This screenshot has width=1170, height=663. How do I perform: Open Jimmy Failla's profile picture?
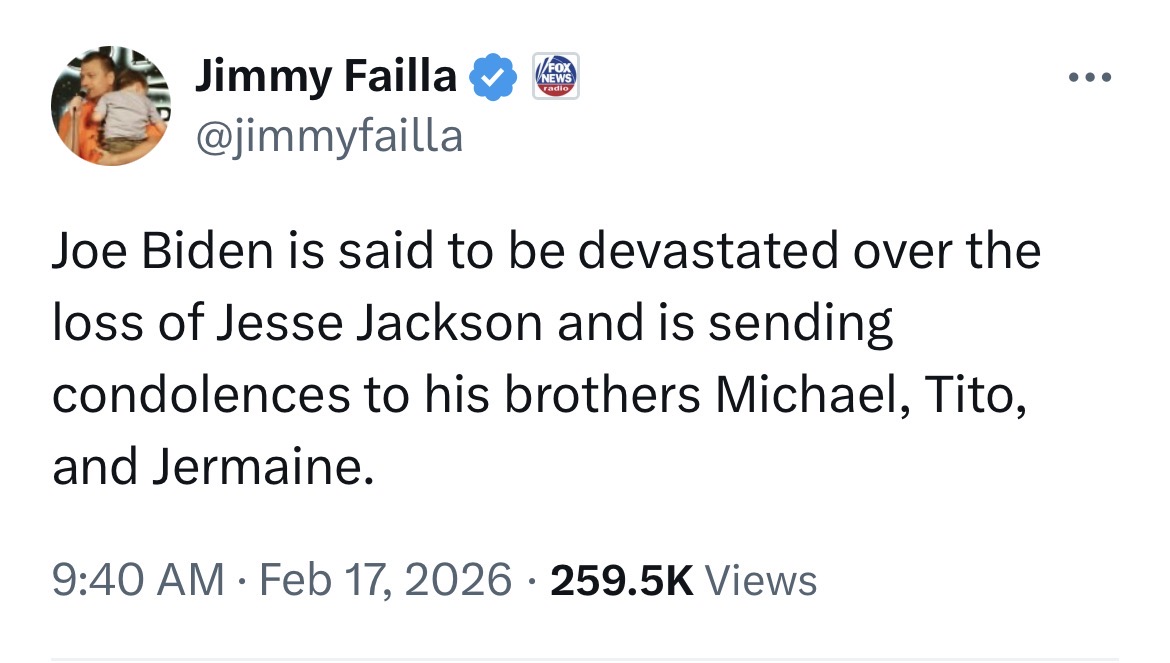coord(111,105)
